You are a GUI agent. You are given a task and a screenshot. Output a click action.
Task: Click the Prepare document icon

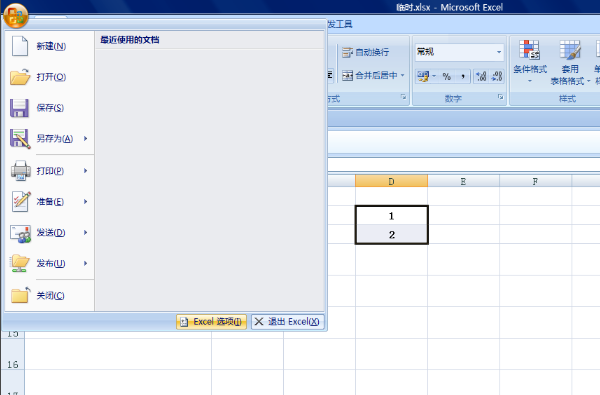tap(21, 202)
